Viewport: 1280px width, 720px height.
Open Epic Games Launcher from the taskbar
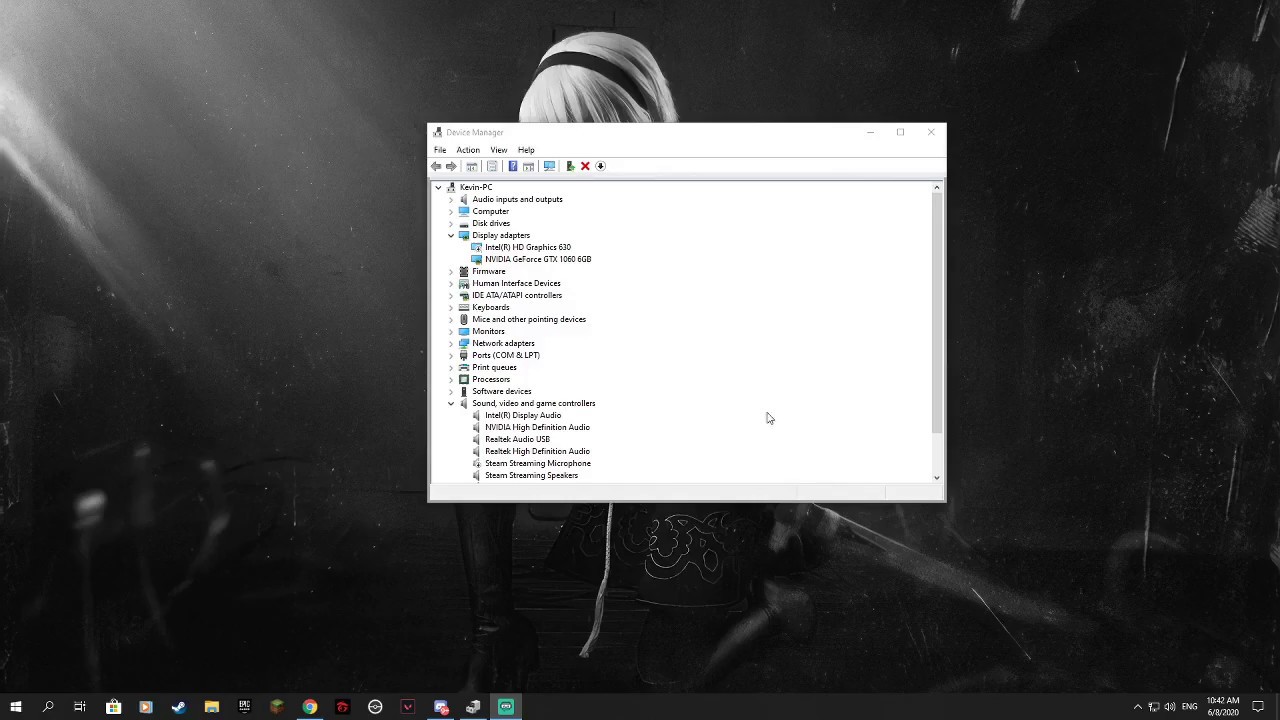pyautogui.click(x=244, y=707)
